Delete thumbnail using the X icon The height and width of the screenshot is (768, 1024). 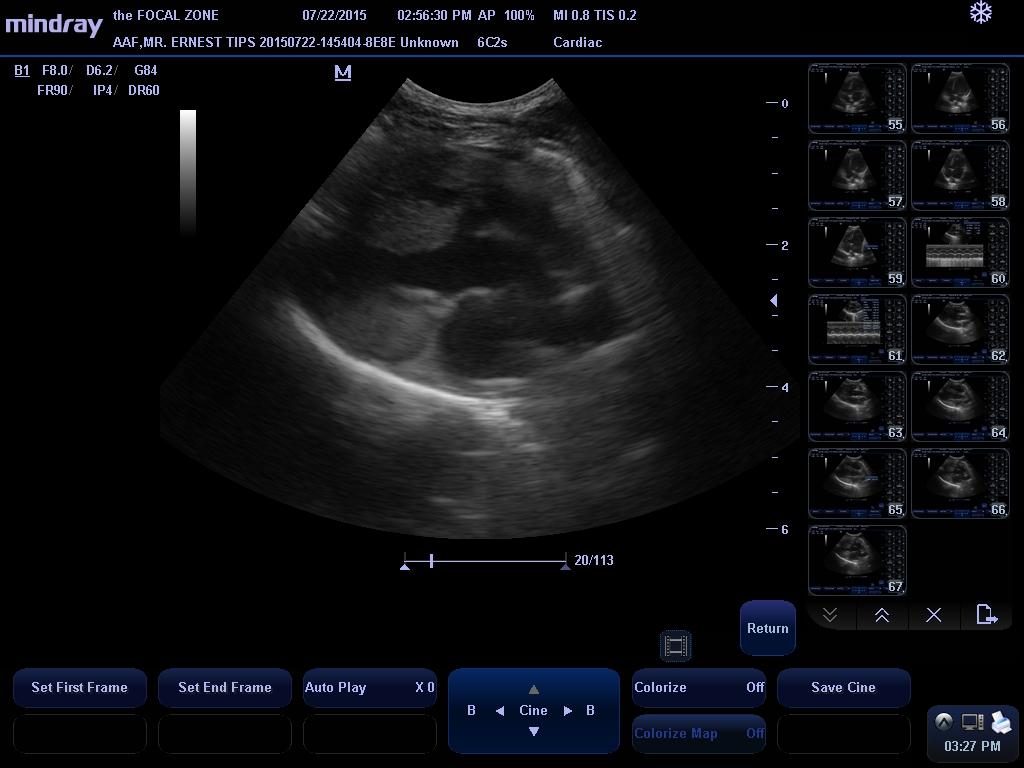point(933,615)
